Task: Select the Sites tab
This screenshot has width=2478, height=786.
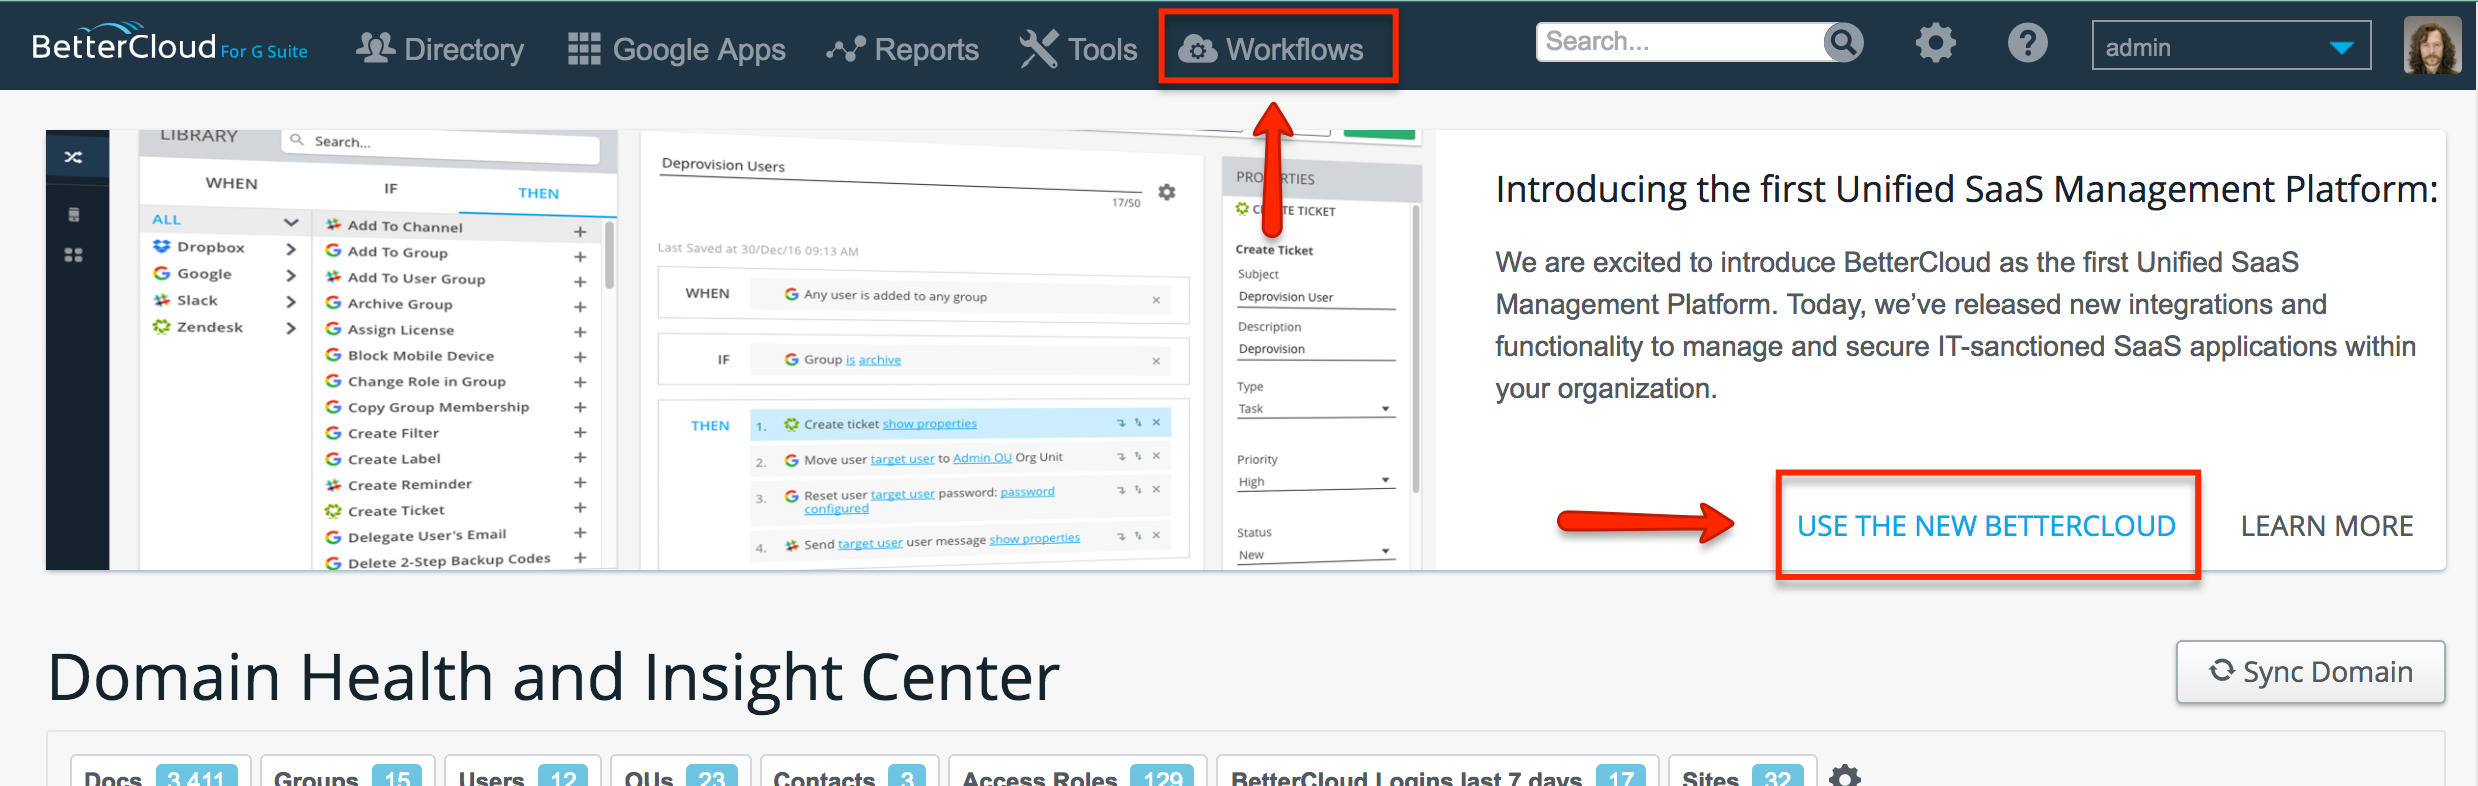Action: [x=1742, y=773]
